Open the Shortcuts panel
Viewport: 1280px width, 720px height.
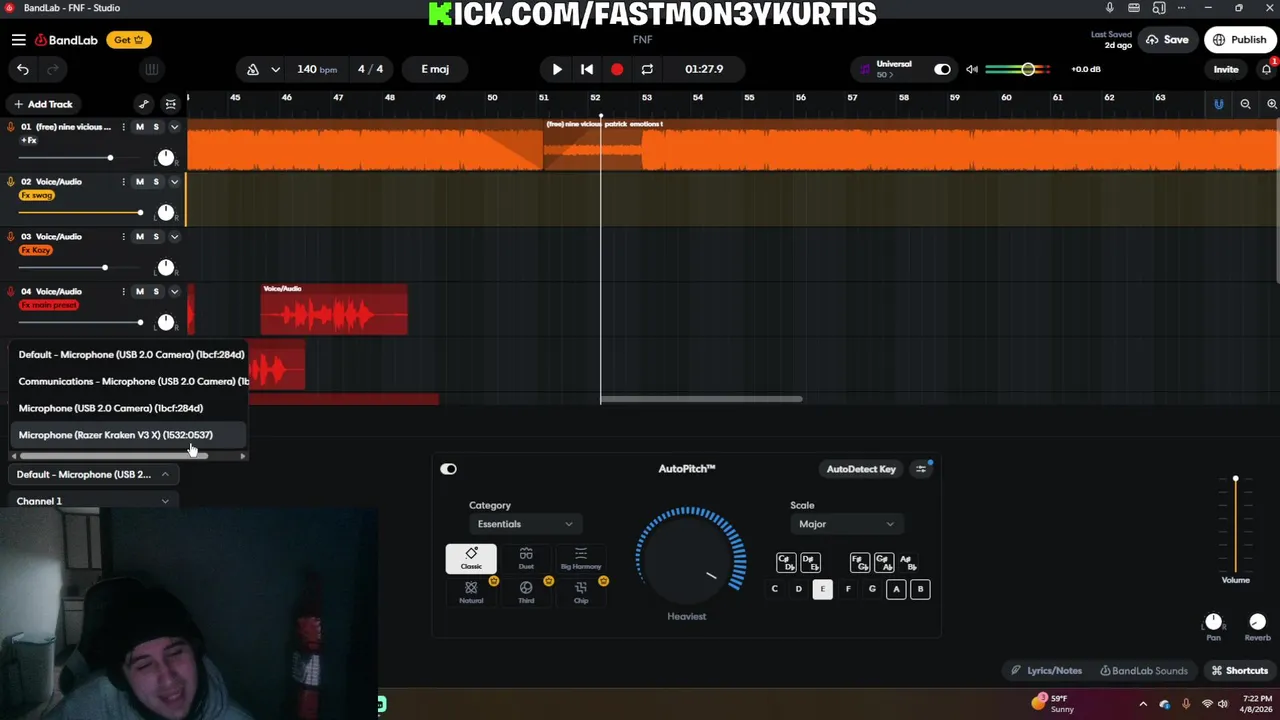(x=1239, y=671)
